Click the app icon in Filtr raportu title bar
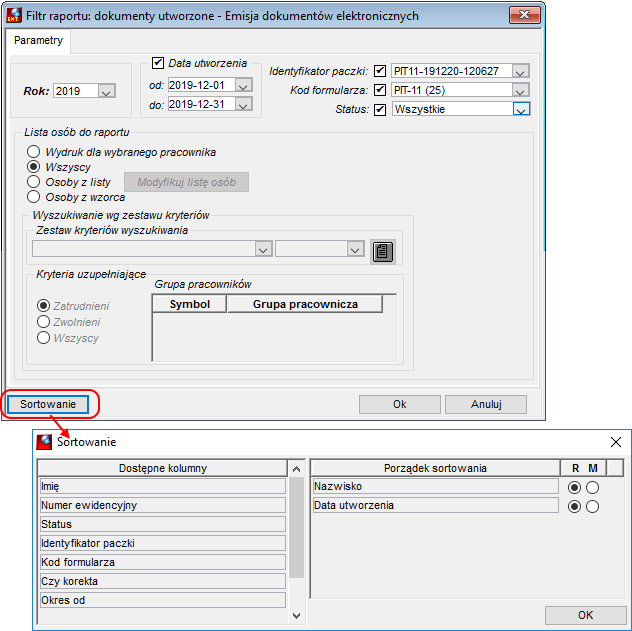632x631 pixels. [x=14, y=16]
